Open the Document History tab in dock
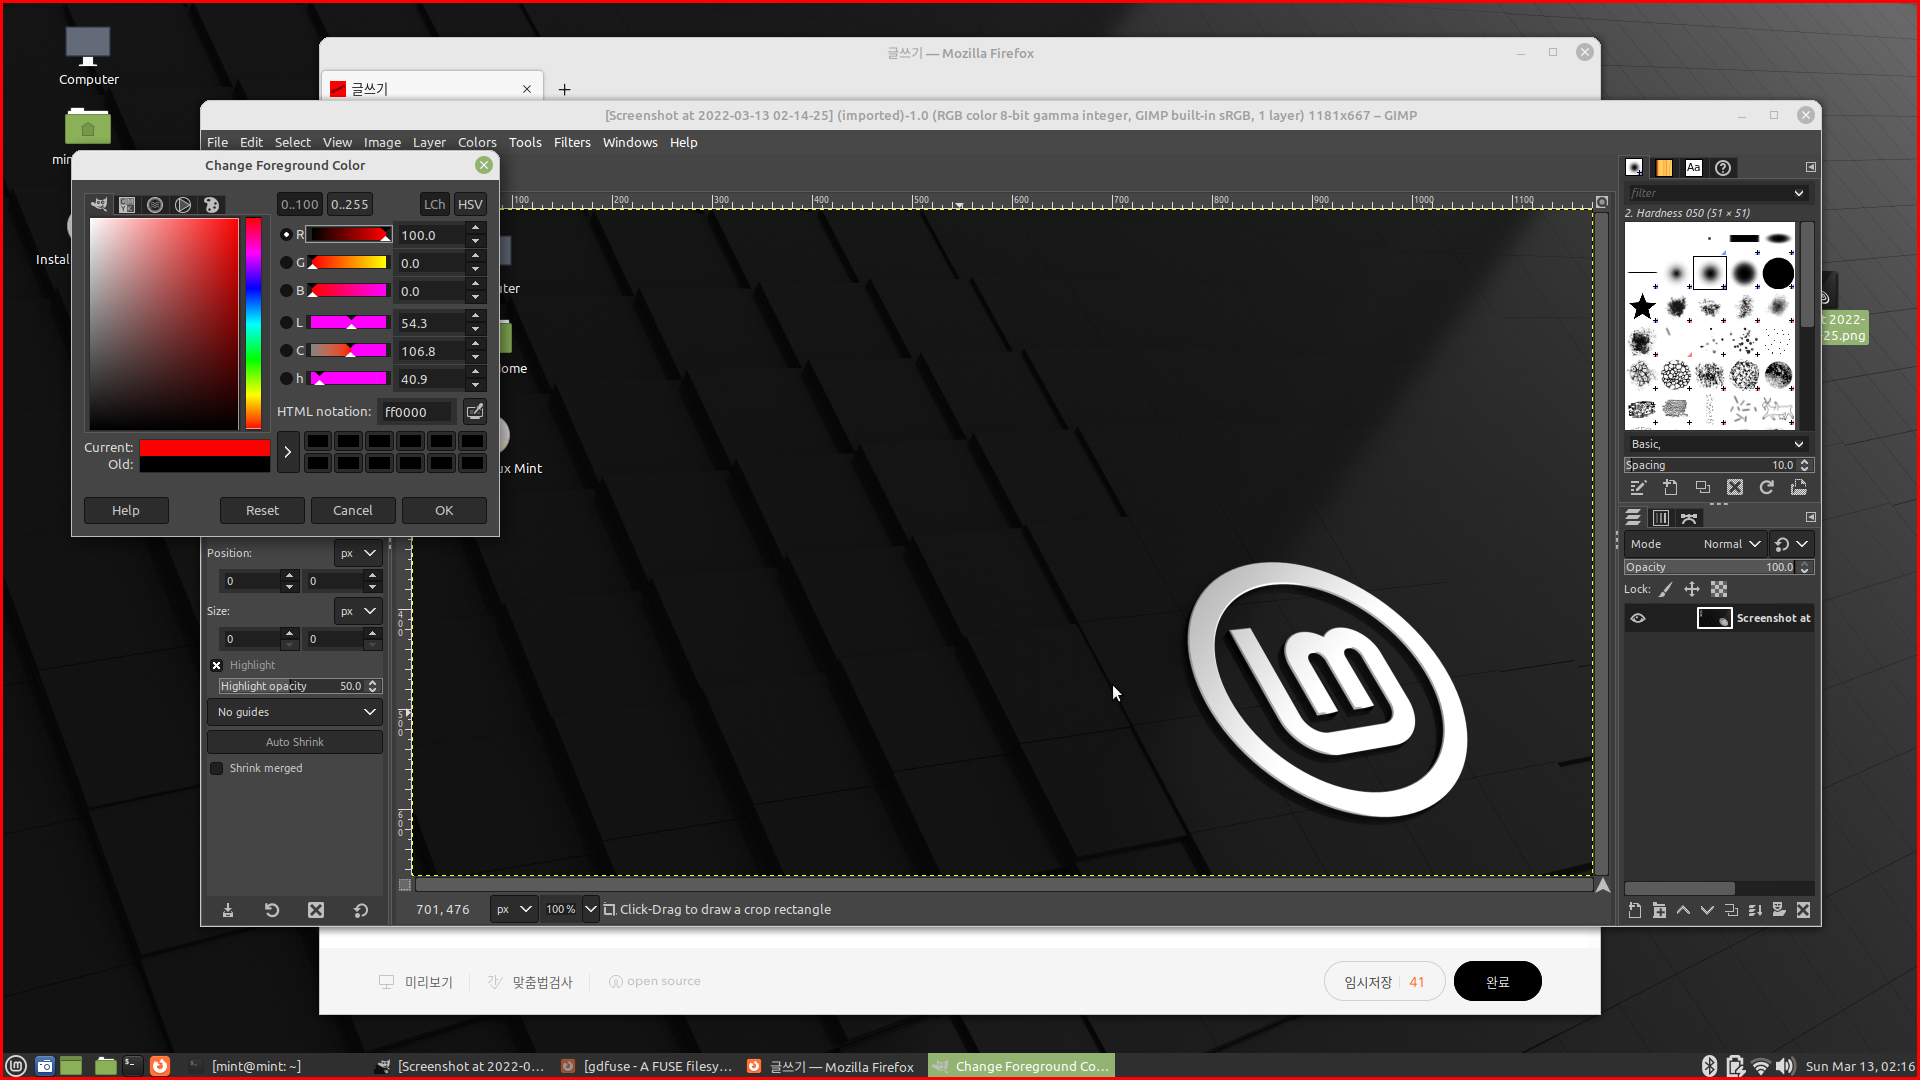The image size is (1920, 1080). pyautogui.click(x=1723, y=168)
